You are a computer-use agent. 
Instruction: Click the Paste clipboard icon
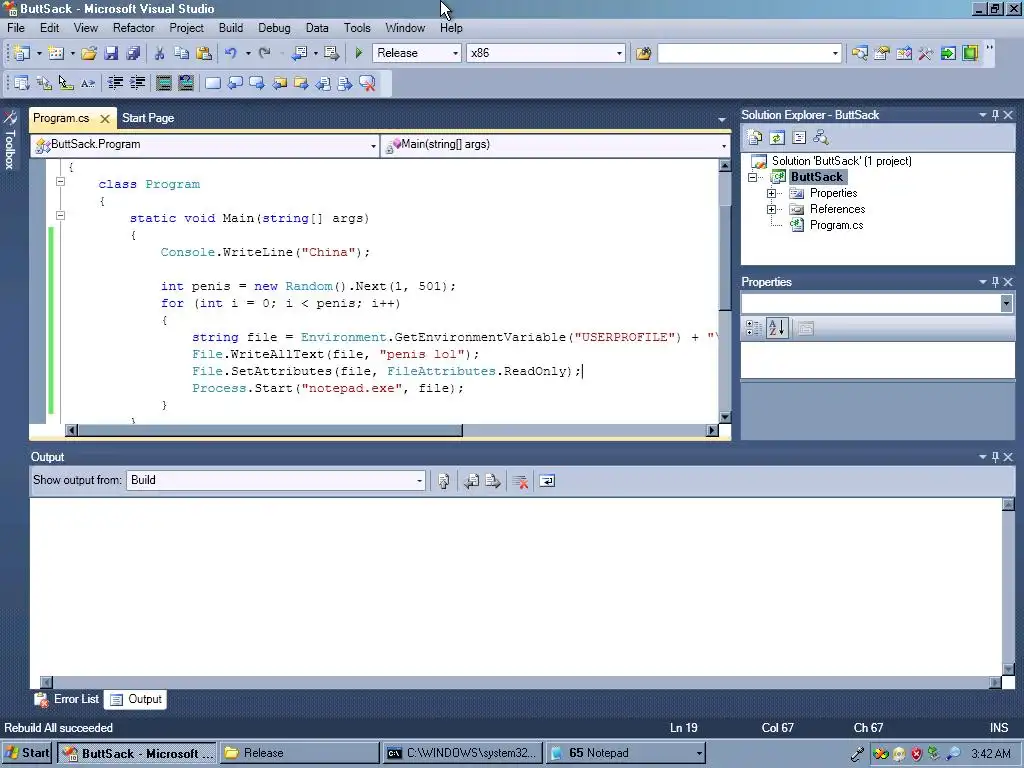(x=204, y=54)
